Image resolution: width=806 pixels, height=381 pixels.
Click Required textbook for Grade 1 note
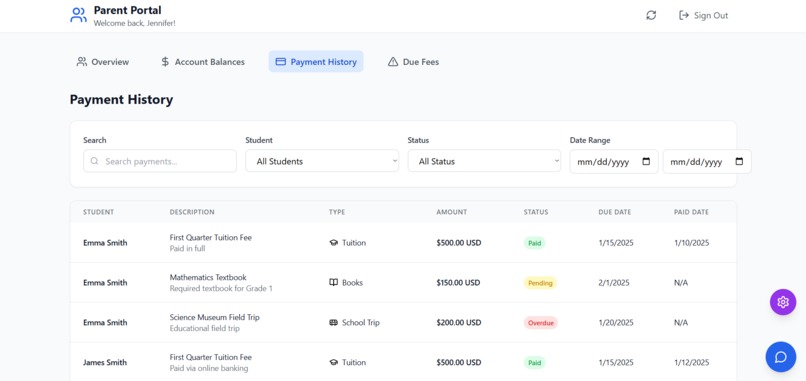pos(221,288)
